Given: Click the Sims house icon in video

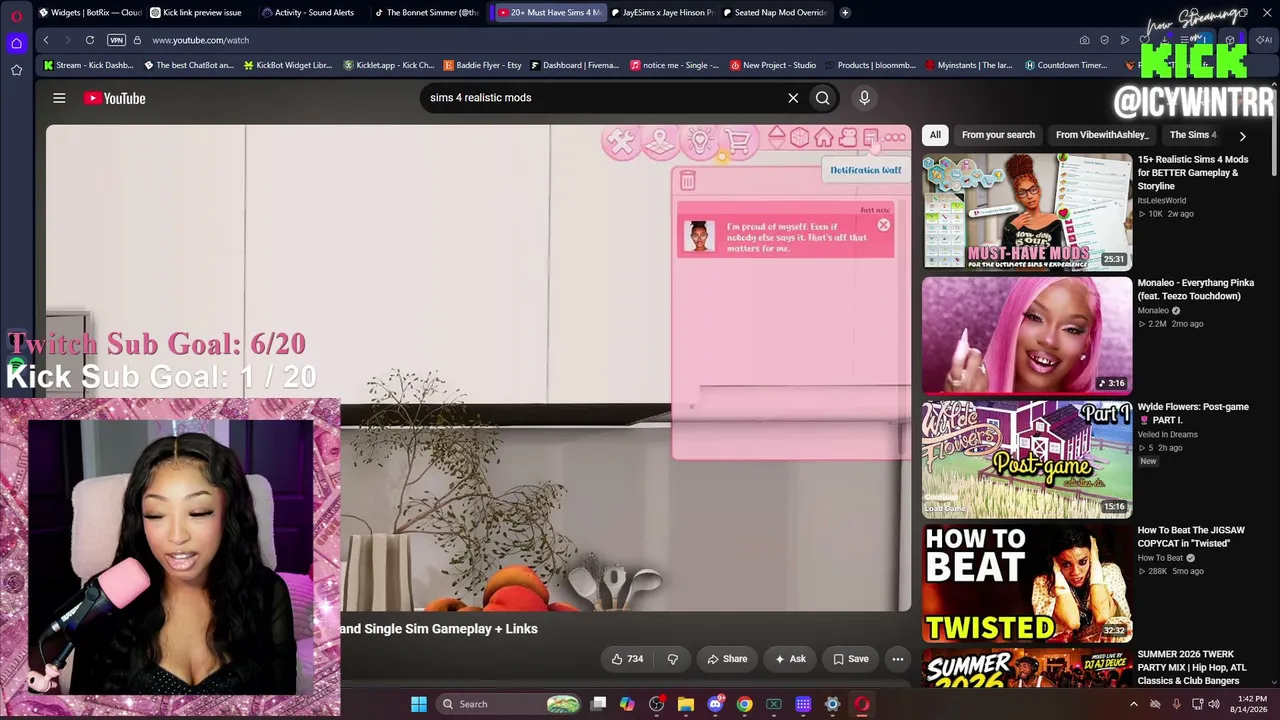Looking at the screenshot, I should click(x=823, y=138).
